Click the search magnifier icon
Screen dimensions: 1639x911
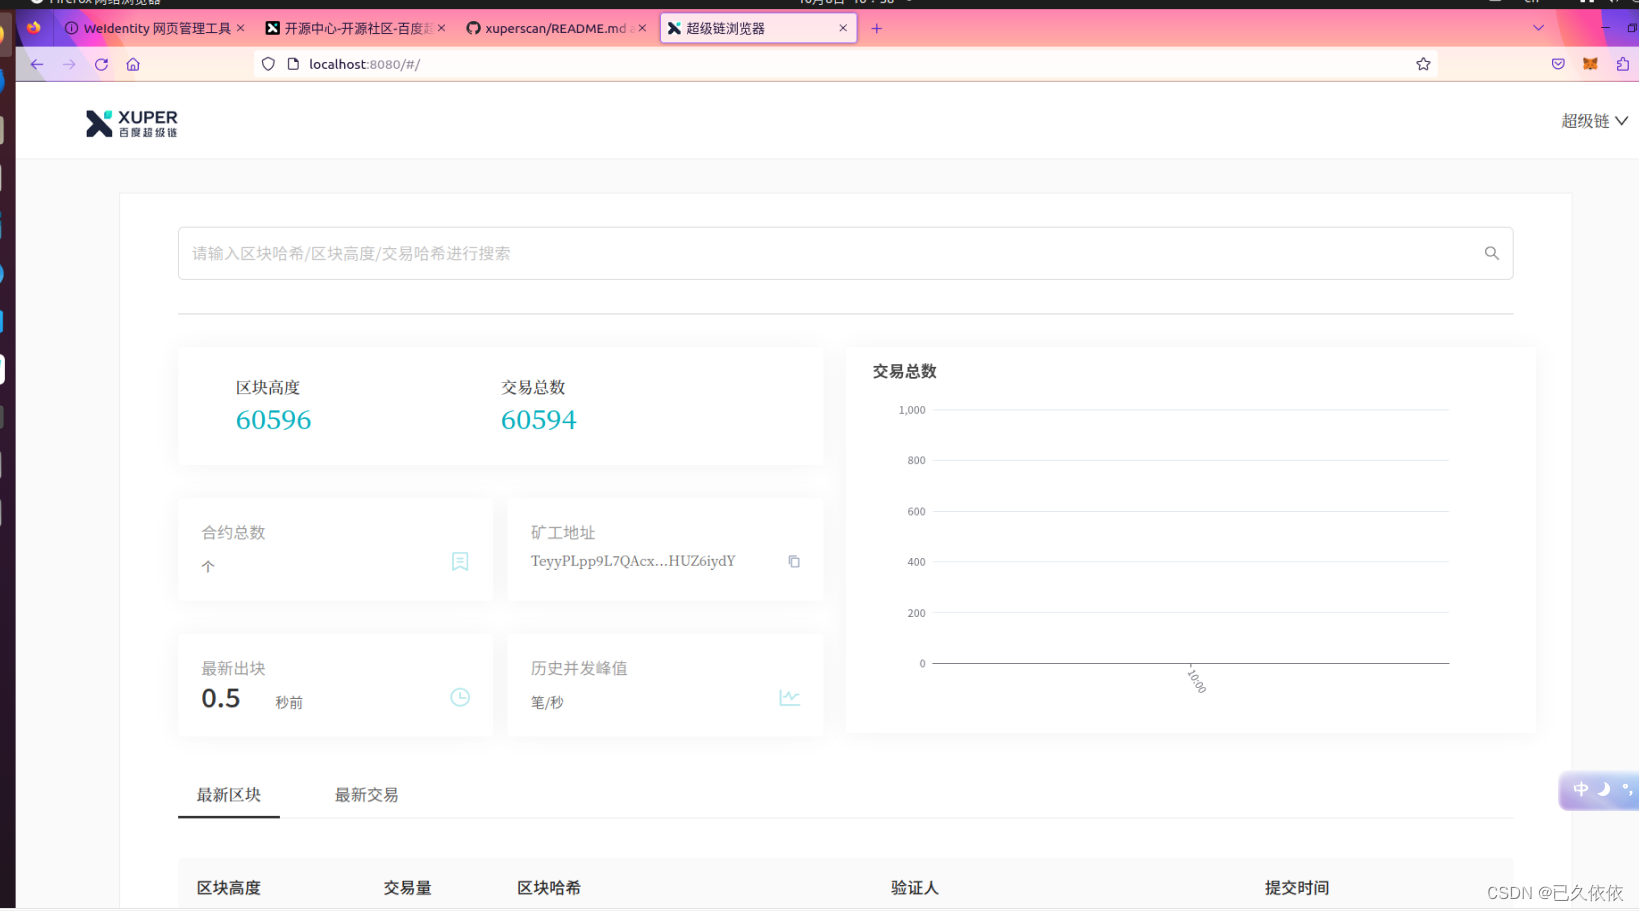point(1491,253)
